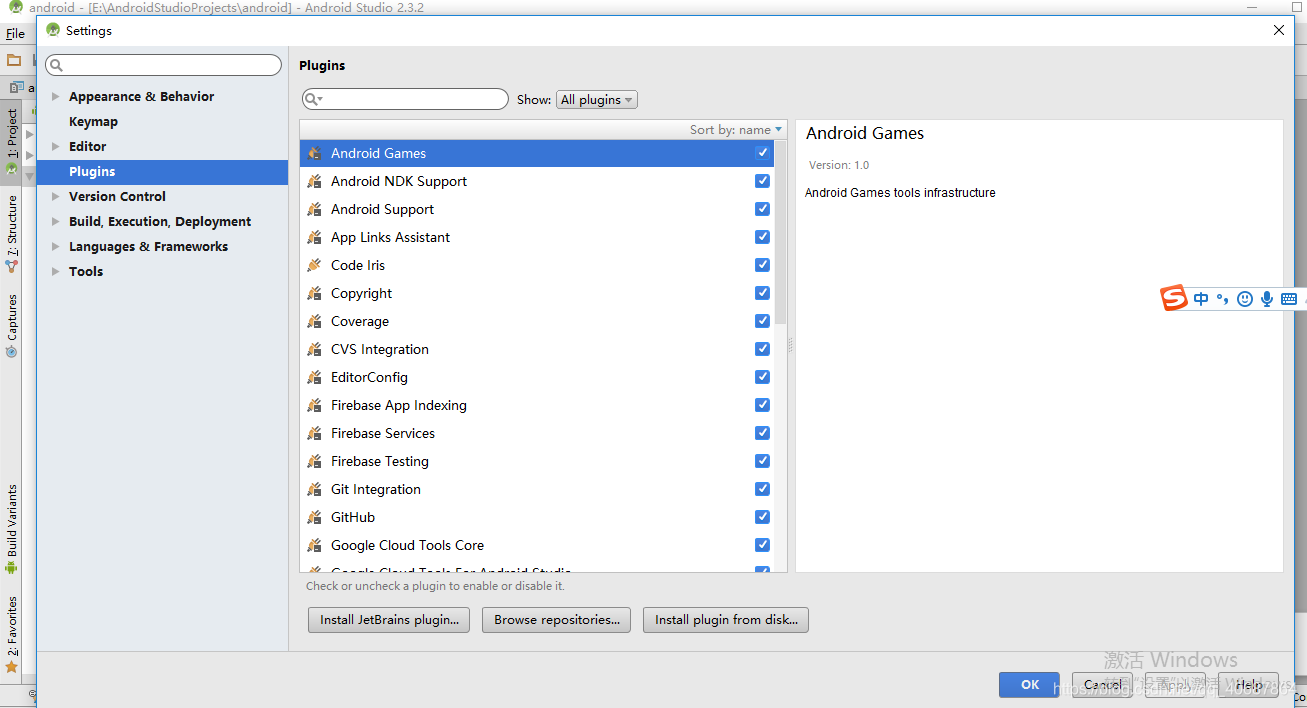Uncheck the App Links Assistant plugin
Image resolution: width=1307 pixels, height=708 pixels.
[763, 237]
